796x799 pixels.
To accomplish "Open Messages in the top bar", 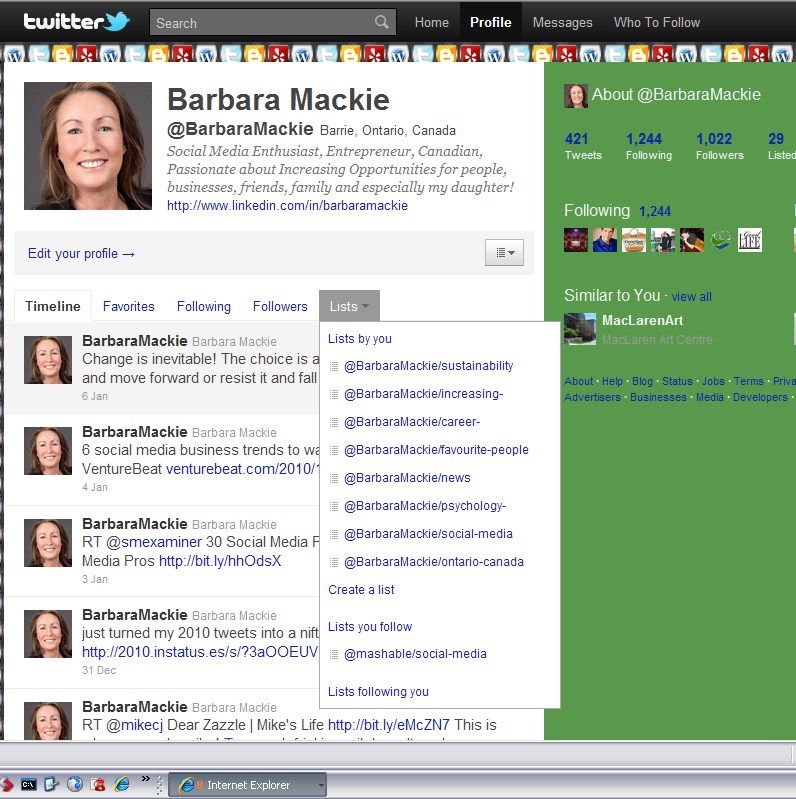I will pyautogui.click(x=562, y=22).
